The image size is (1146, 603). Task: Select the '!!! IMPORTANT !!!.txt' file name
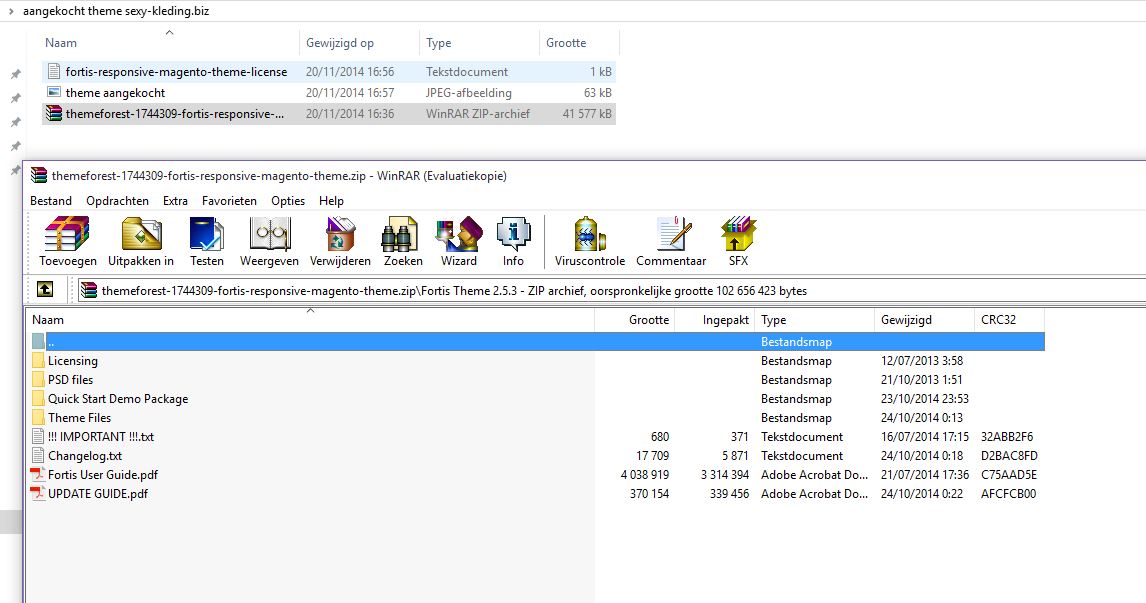(x=101, y=436)
